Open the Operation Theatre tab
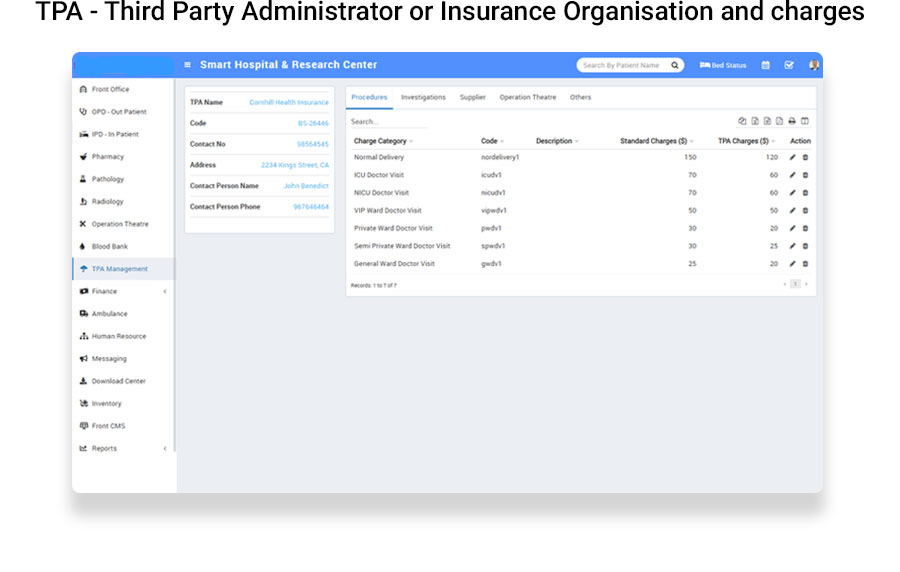Viewport: 900px width, 572px height. click(x=527, y=97)
